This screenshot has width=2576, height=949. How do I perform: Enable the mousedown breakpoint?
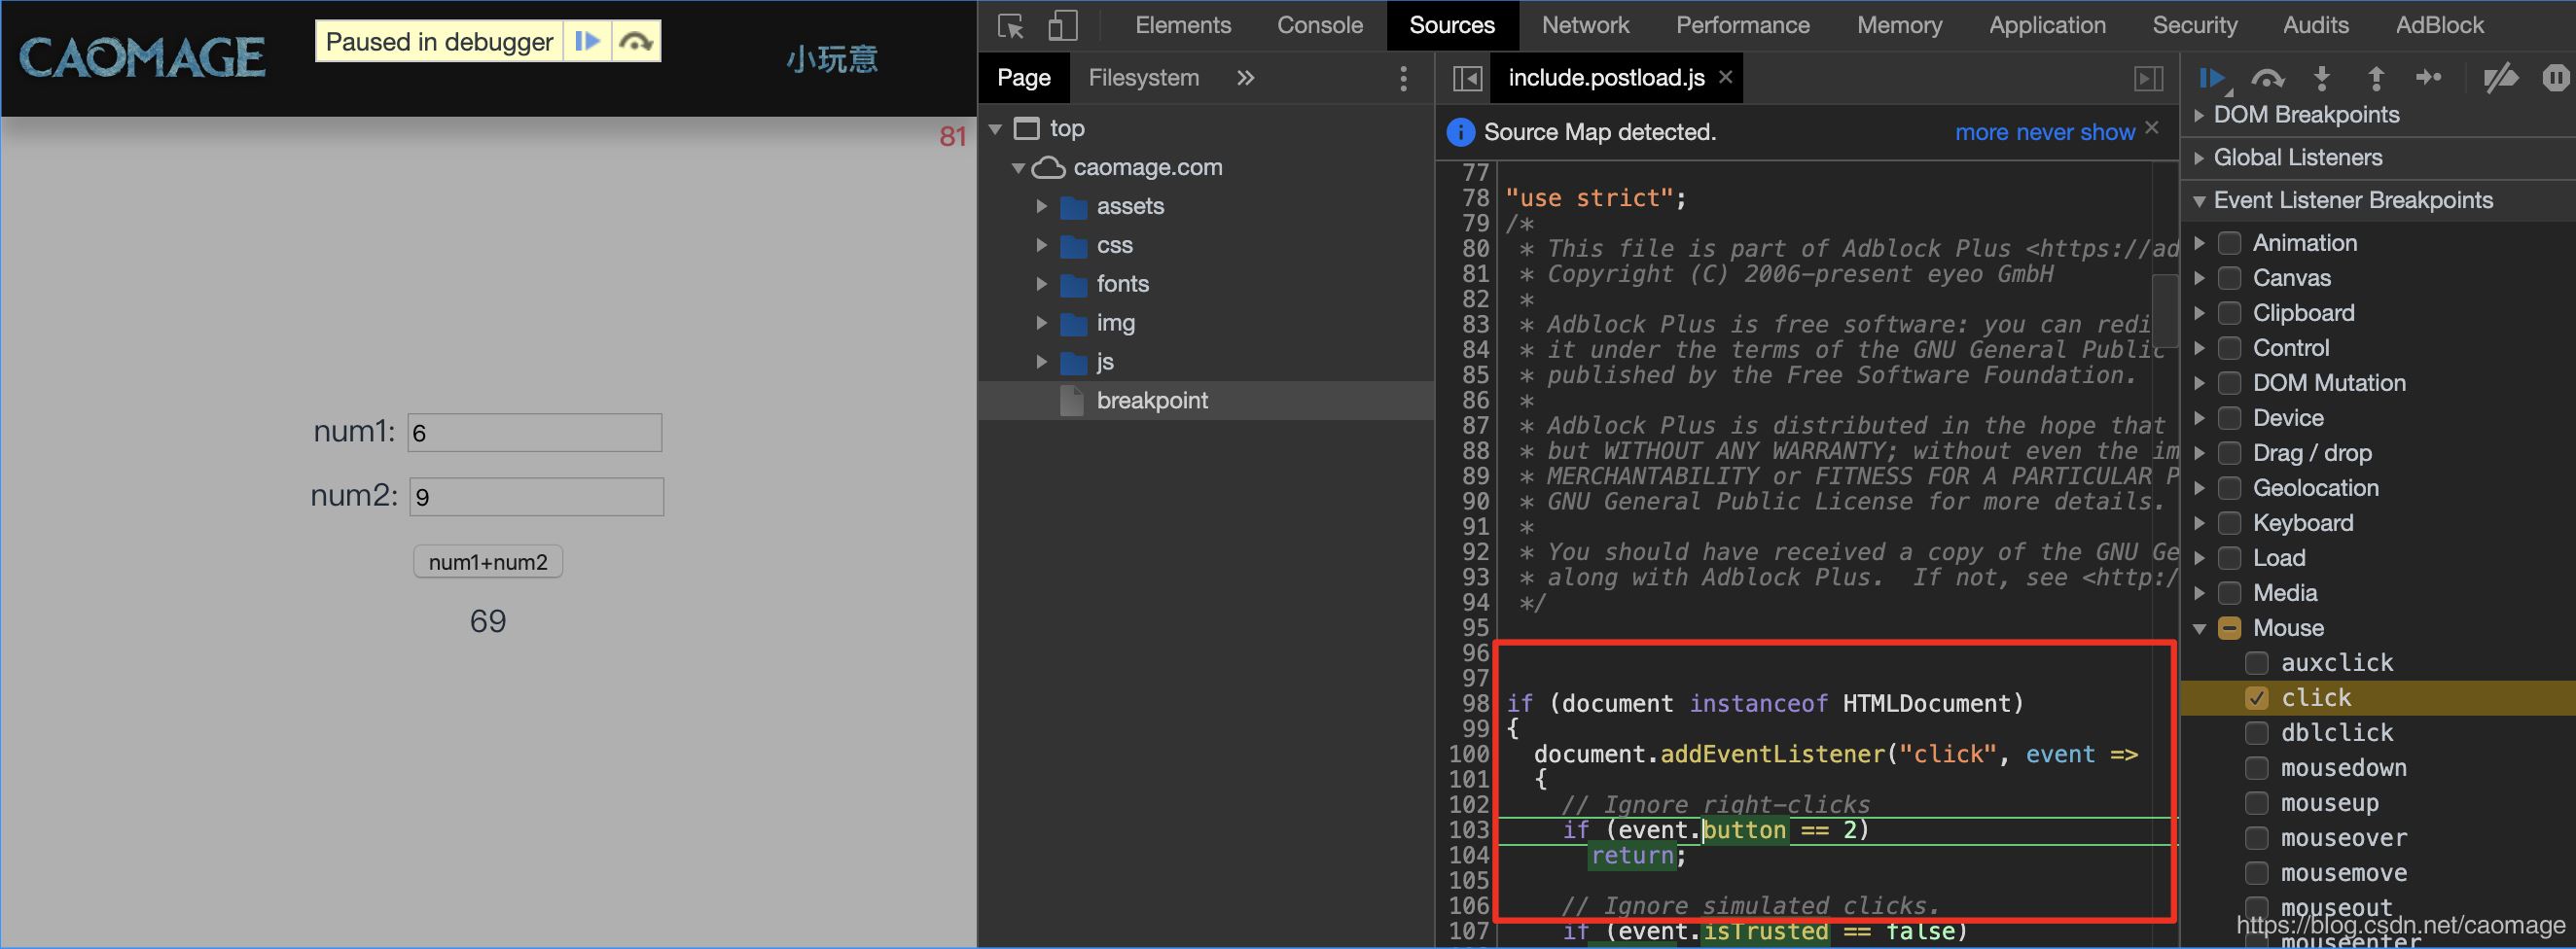pyautogui.click(x=2257, y=767)
